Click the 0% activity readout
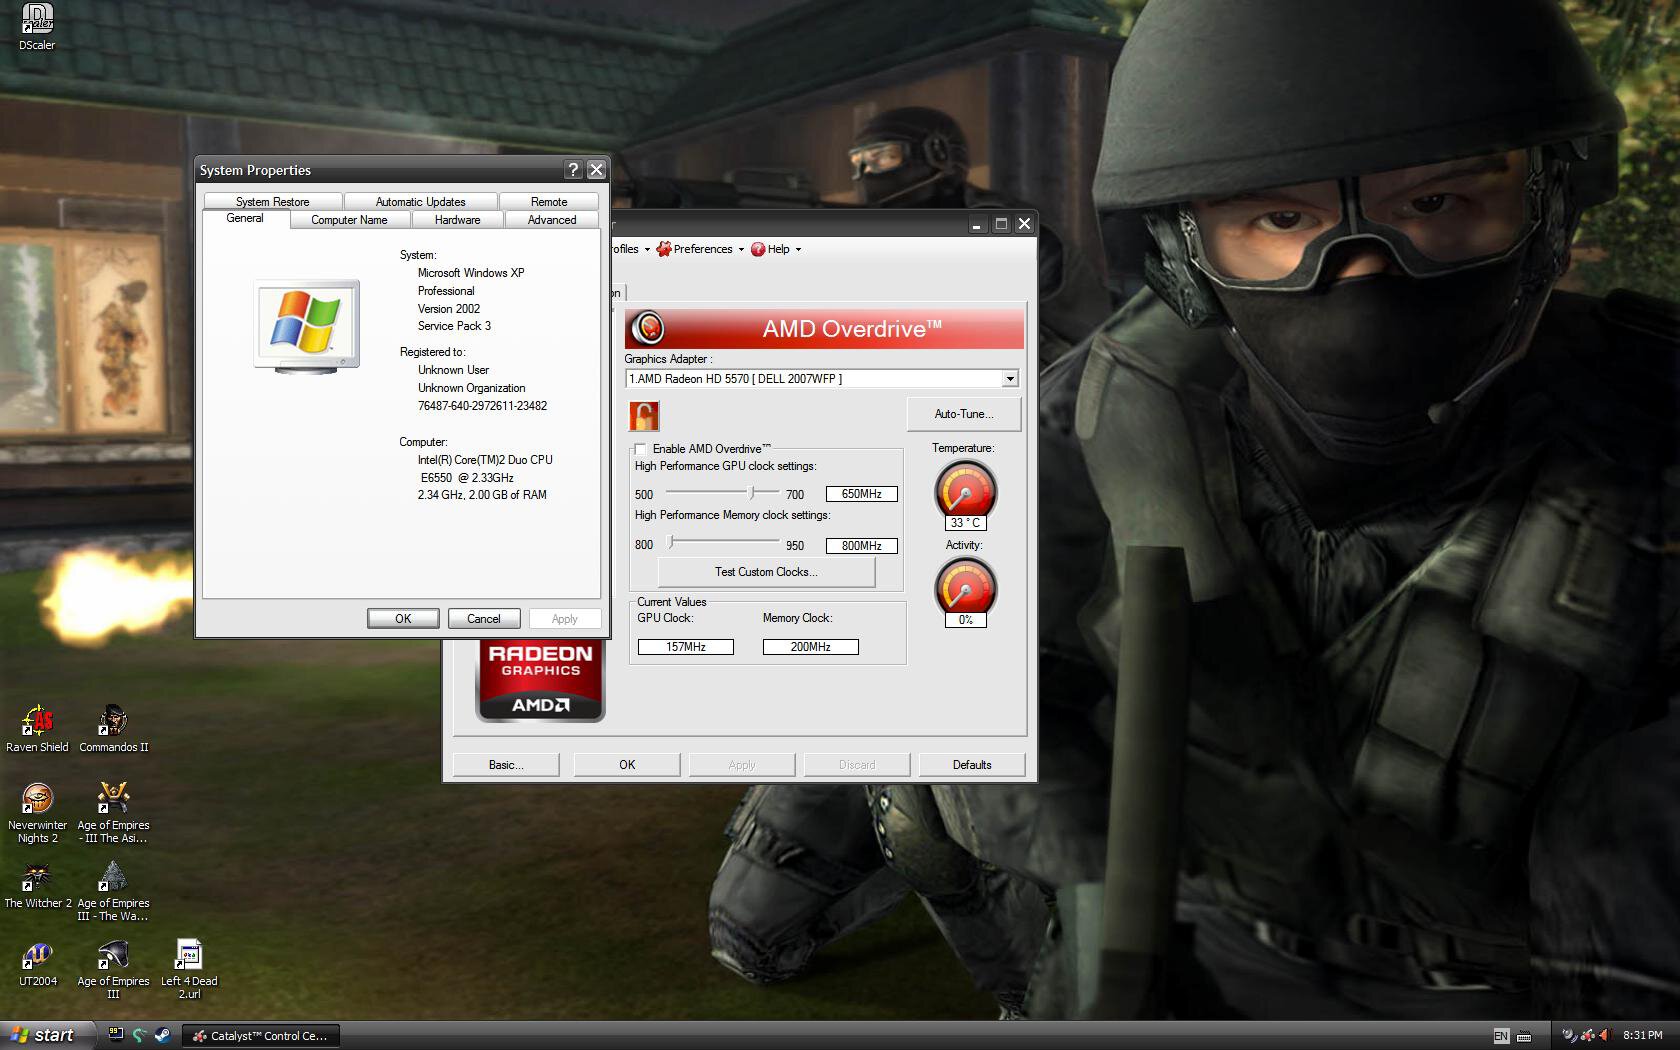 point(965,620)
